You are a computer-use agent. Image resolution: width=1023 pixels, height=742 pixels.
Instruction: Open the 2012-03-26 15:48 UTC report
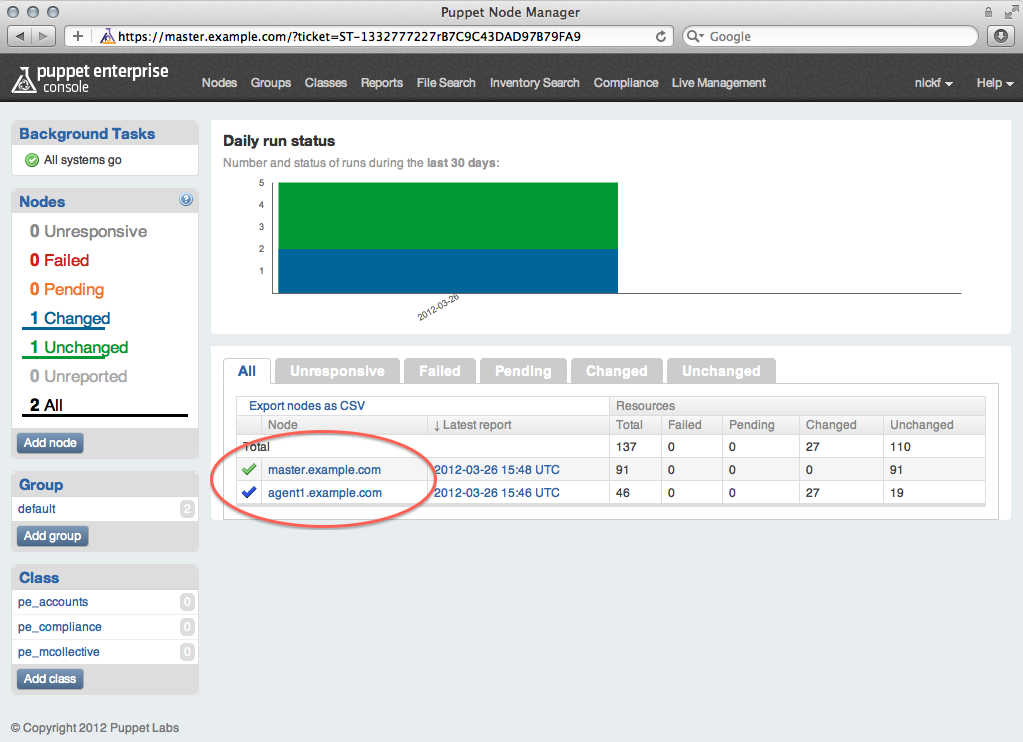[x=496, y=469]
